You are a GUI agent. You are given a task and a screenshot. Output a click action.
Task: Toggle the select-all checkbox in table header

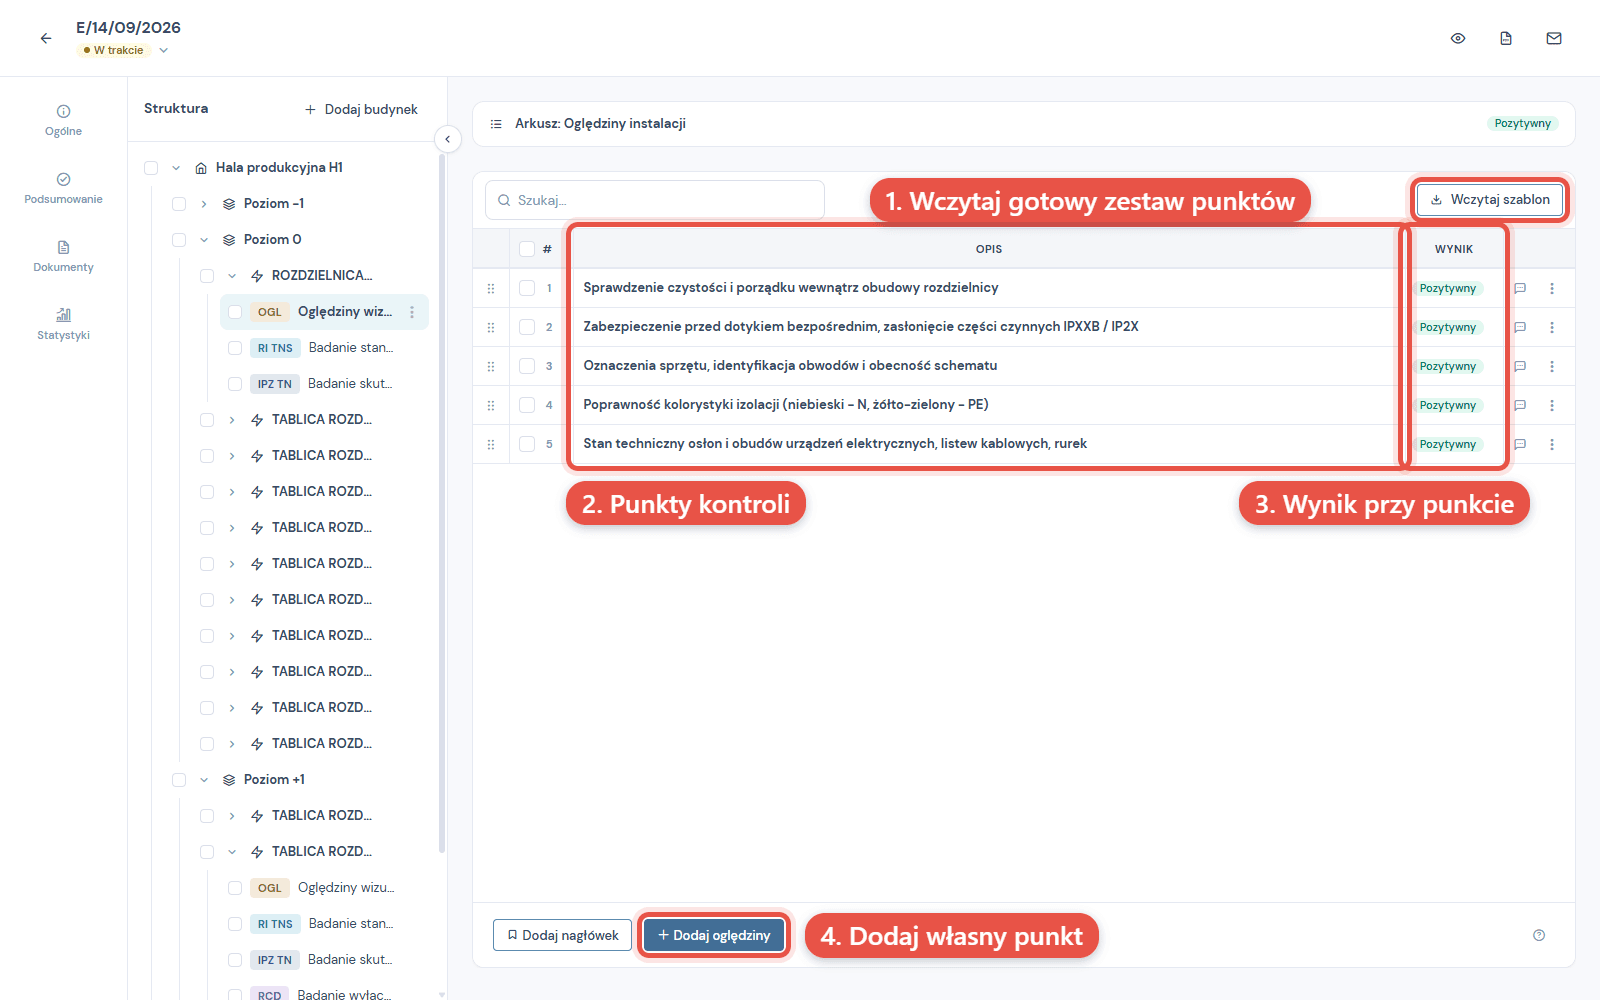(527, 249)
